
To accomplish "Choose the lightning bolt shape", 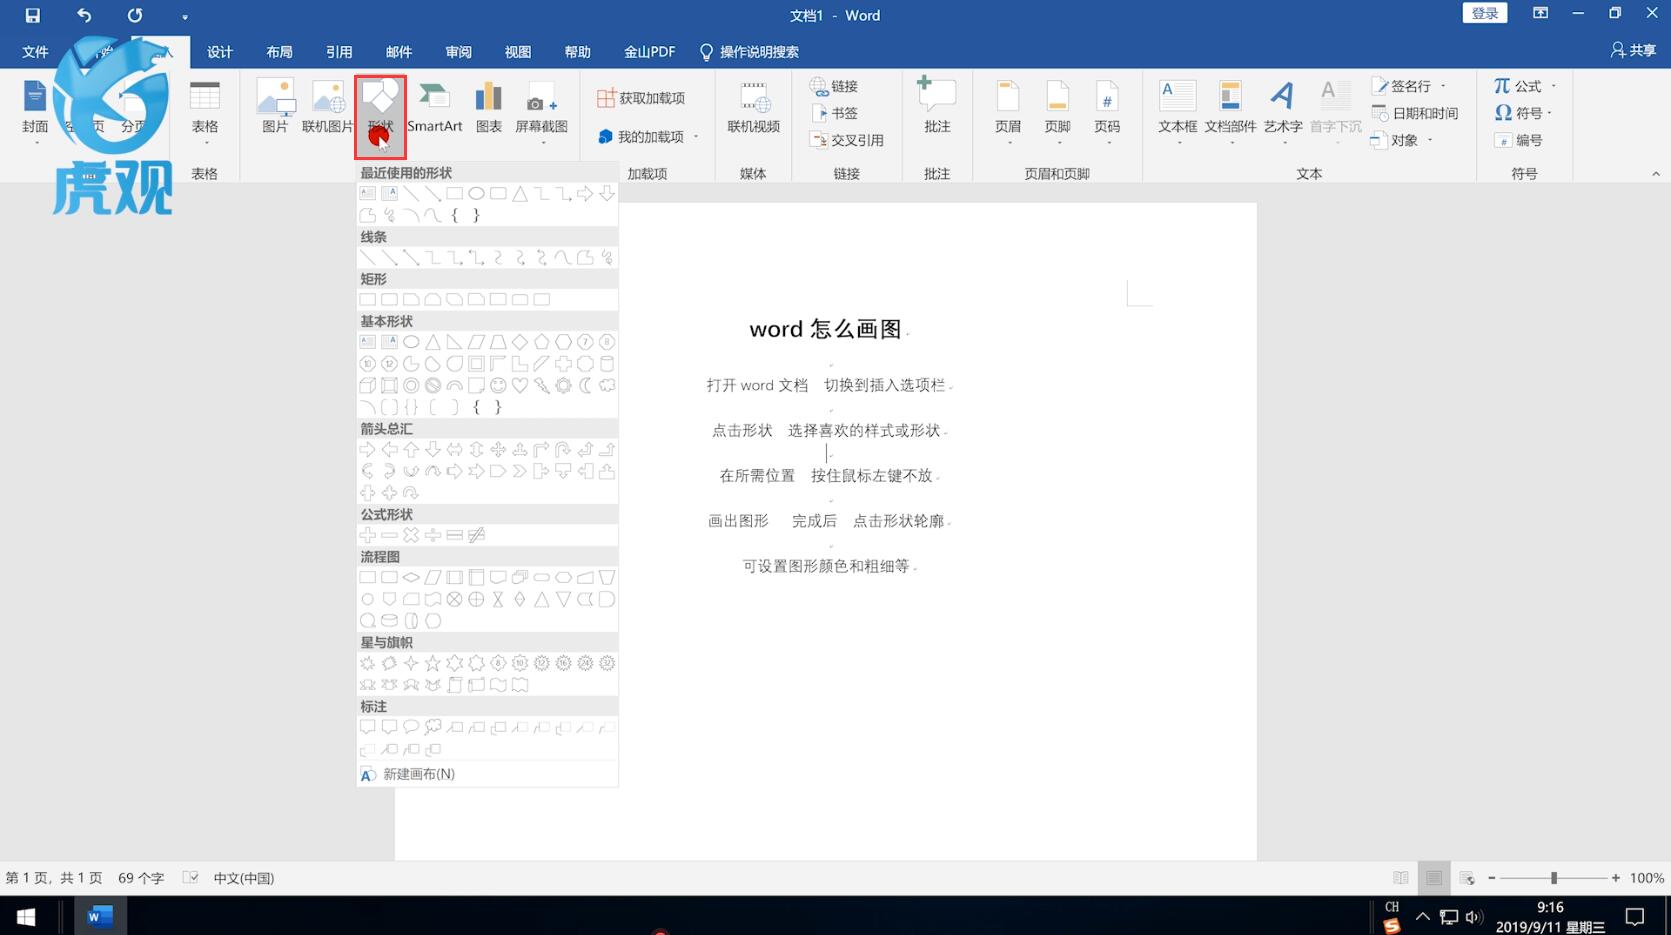I will click(x=542, y=386).
